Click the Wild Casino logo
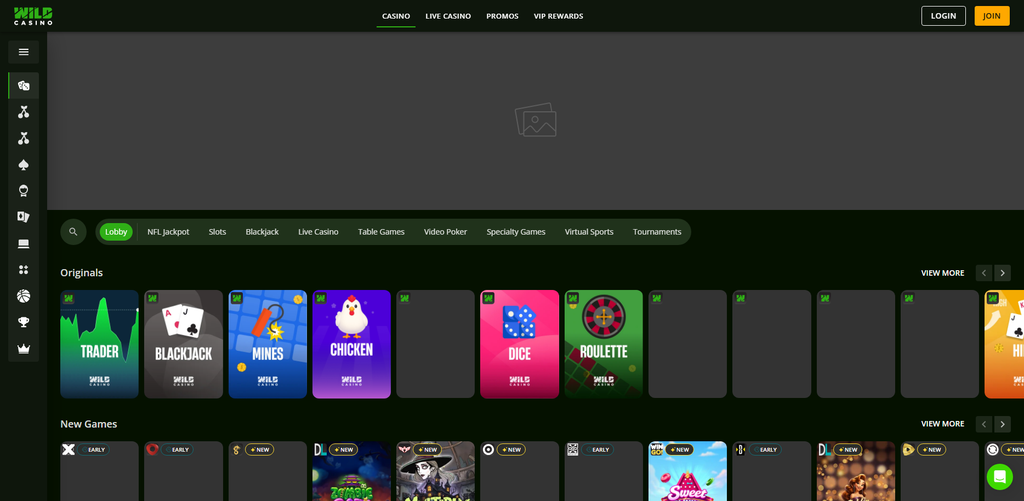The height and width of the screenshot is (501, 1024). pos(33,16)
